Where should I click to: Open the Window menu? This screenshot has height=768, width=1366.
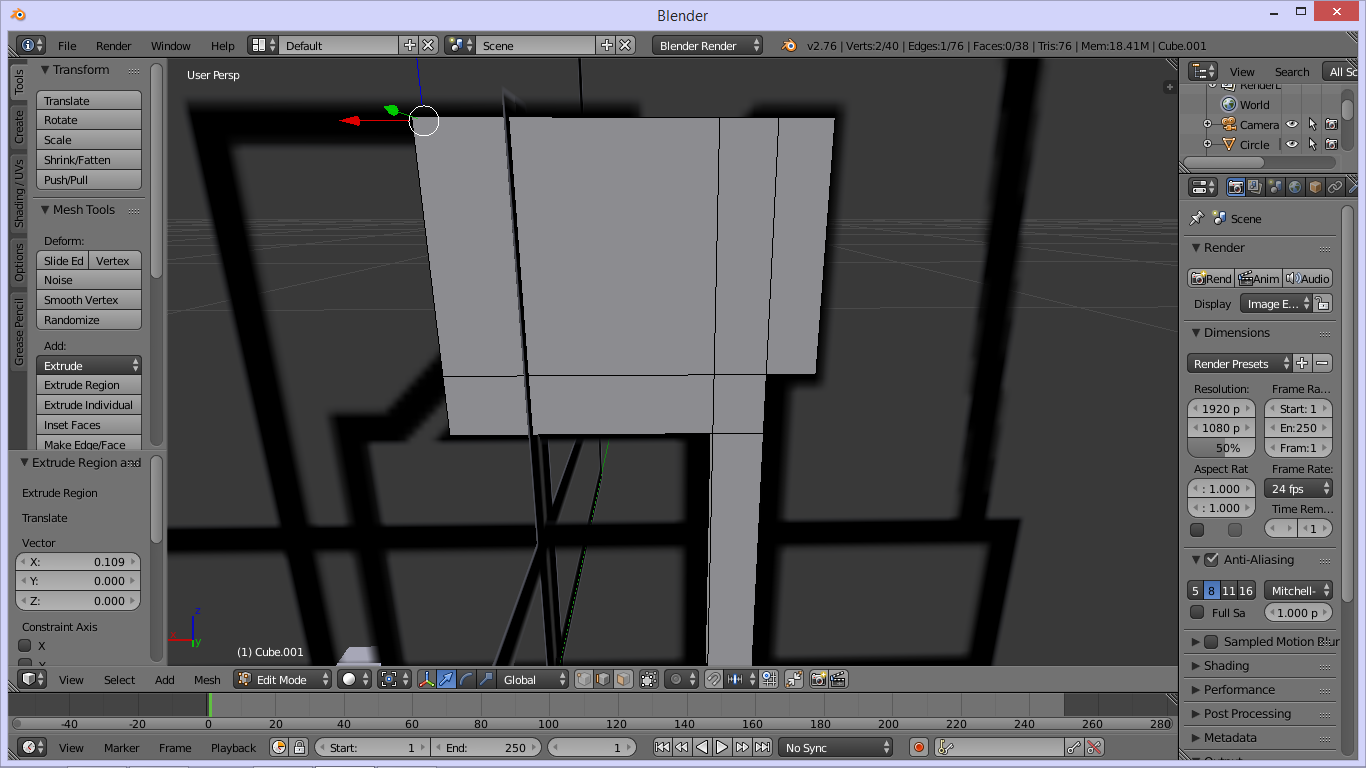171,45
